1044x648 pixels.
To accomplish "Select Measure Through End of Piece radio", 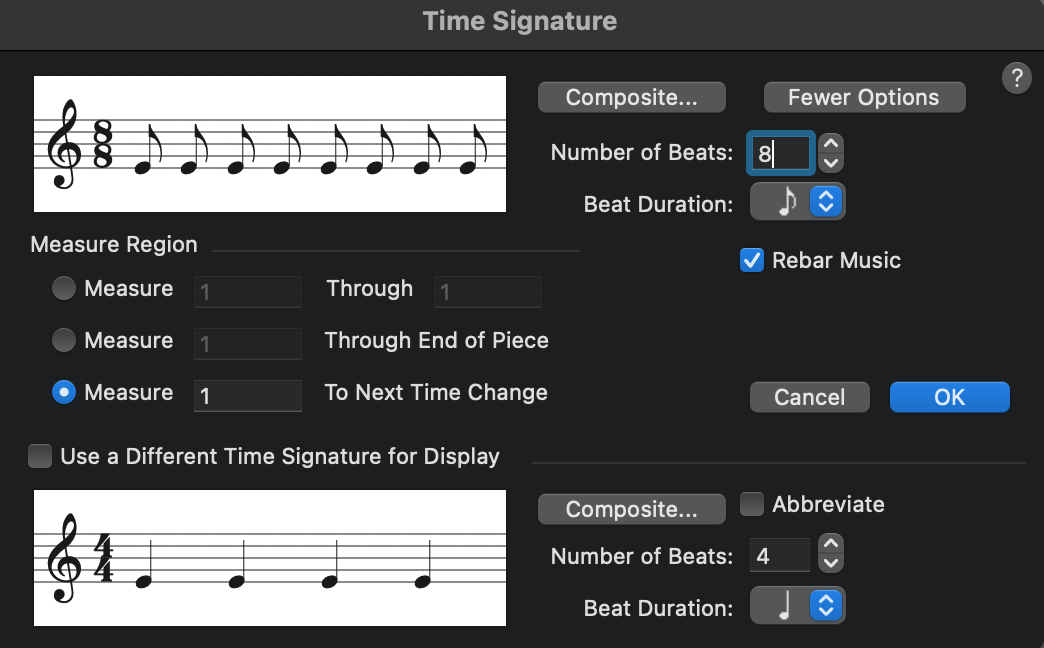I will click(64, 341).
